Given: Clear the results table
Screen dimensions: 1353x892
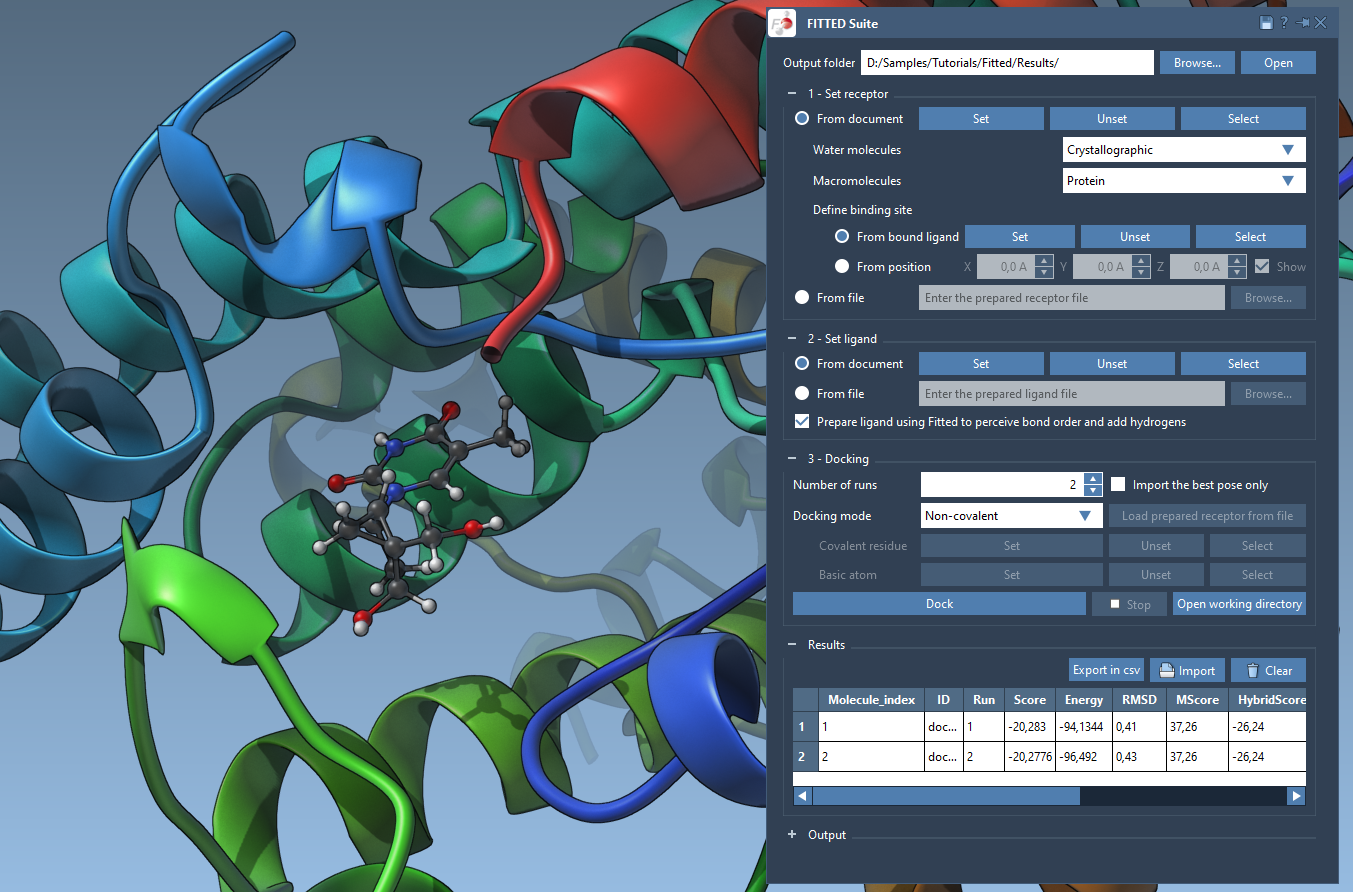Looking at the screenshot, I should coord(1268,670).
